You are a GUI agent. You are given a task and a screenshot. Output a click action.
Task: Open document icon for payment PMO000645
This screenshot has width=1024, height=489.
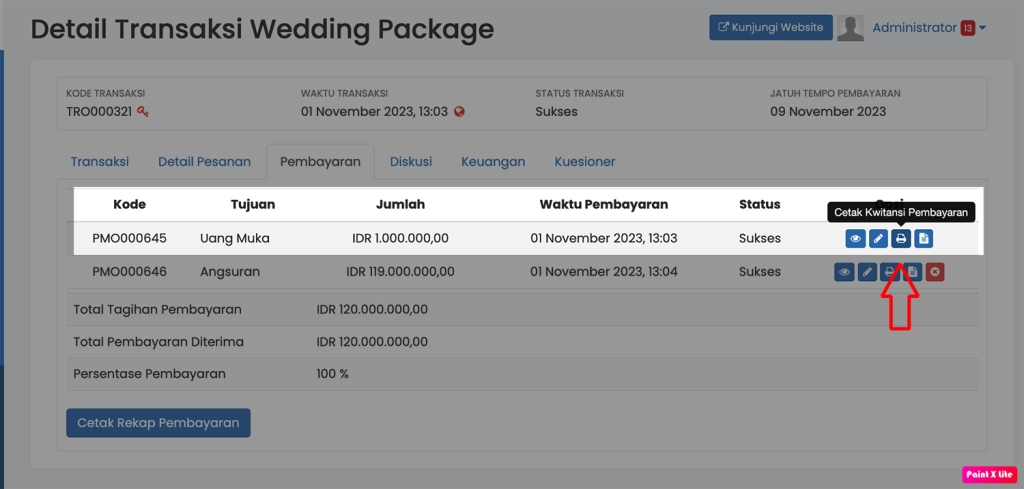coord(923,239)
